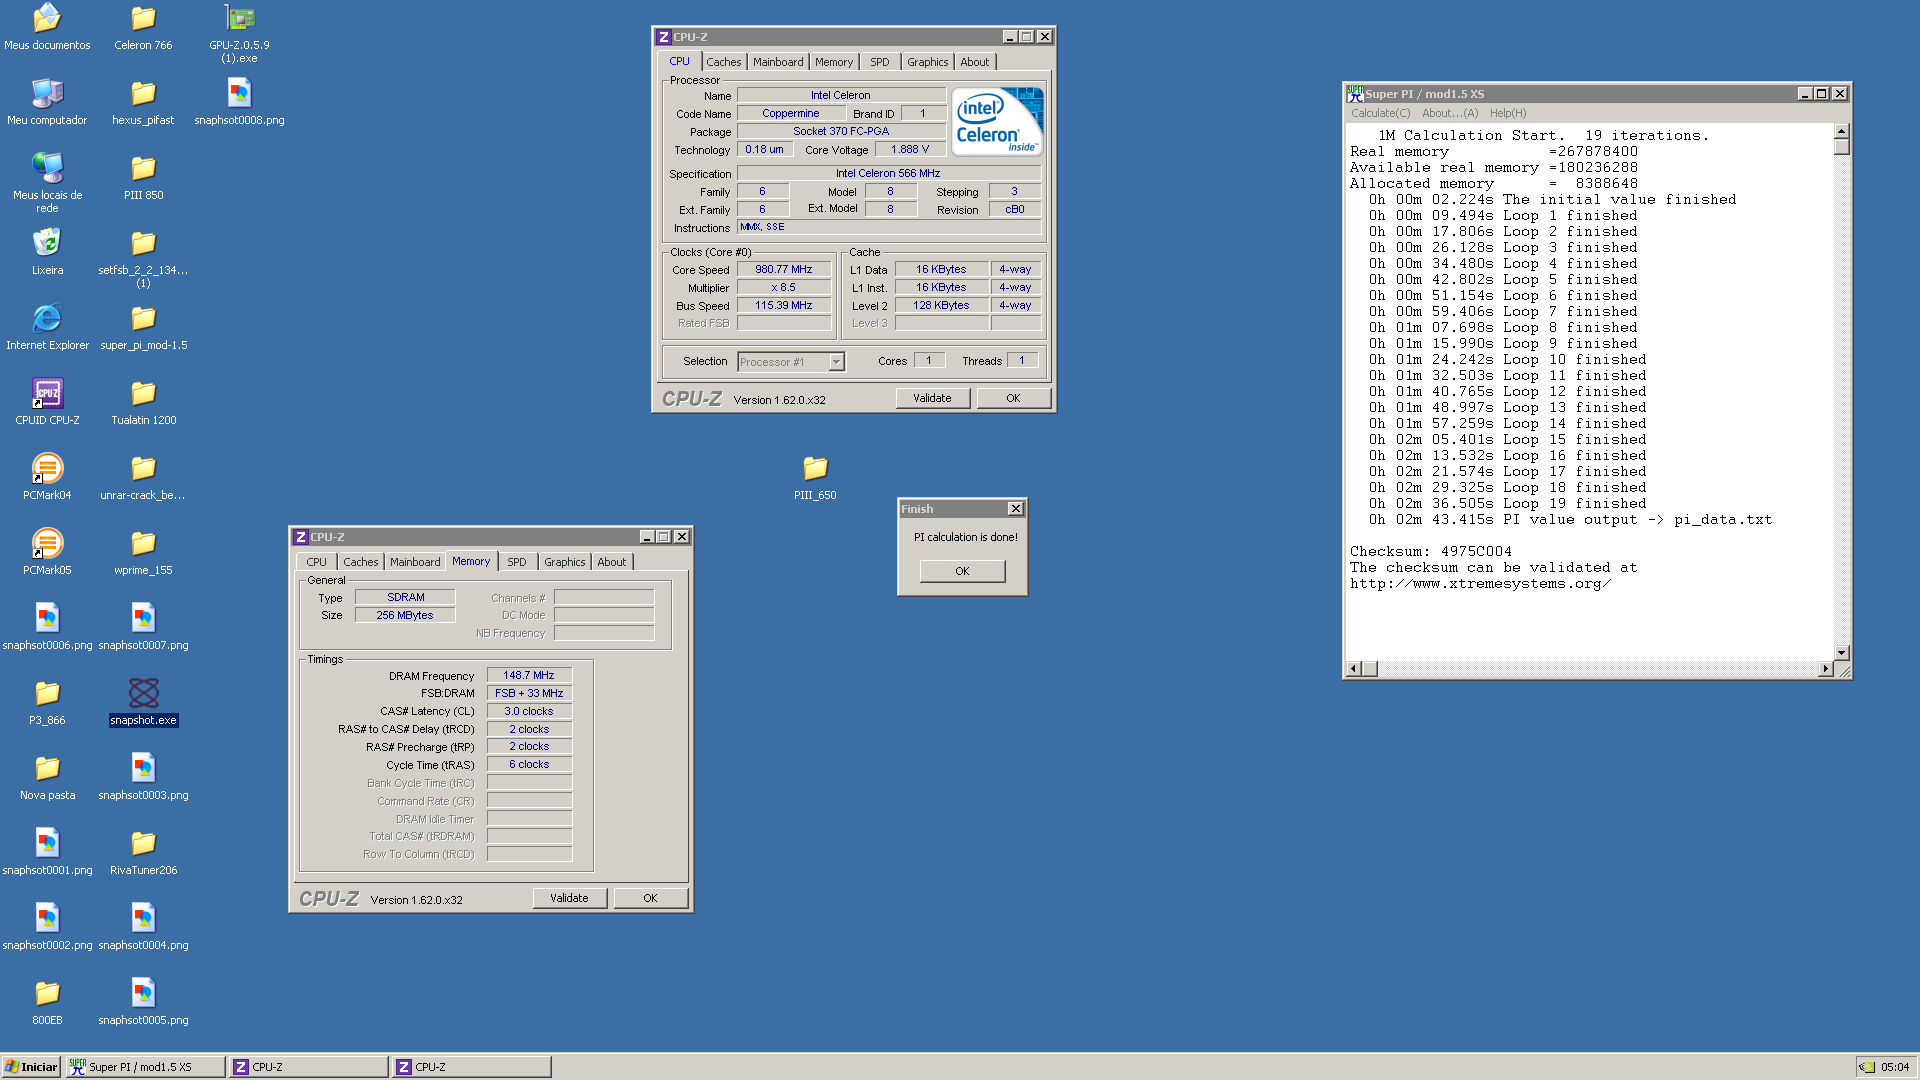Open About tab in top CPU-Z window
The image size is (1920, 1080).
974,62
